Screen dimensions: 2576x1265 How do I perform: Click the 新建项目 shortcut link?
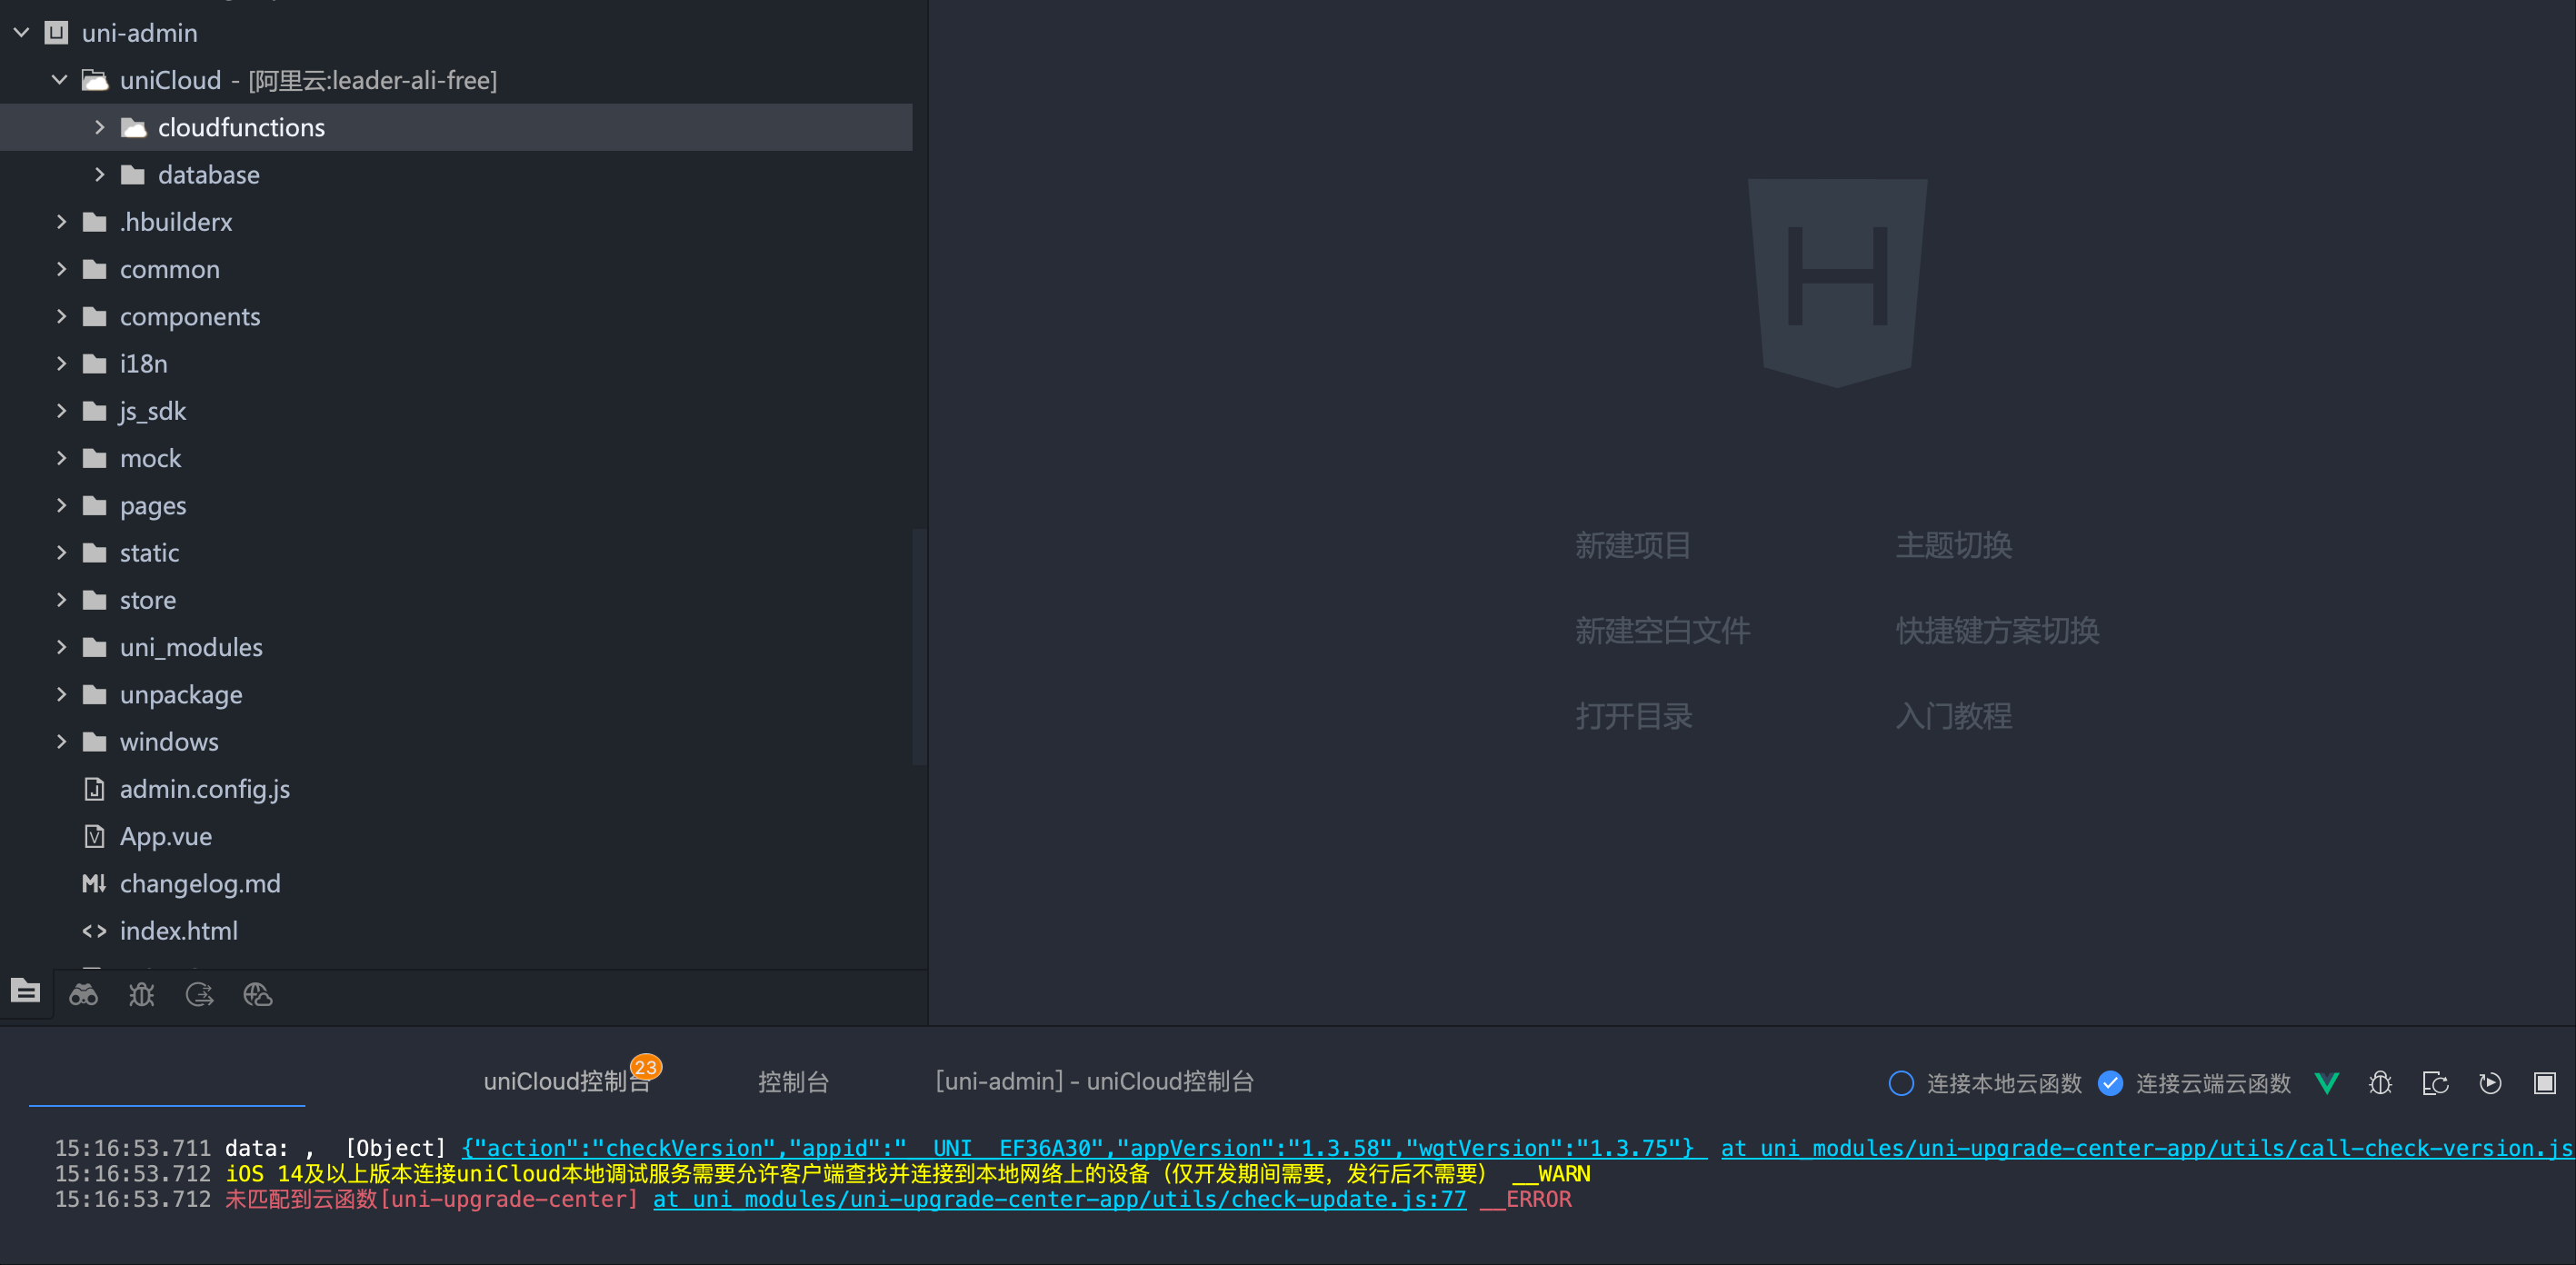[x=1633, y=545]
